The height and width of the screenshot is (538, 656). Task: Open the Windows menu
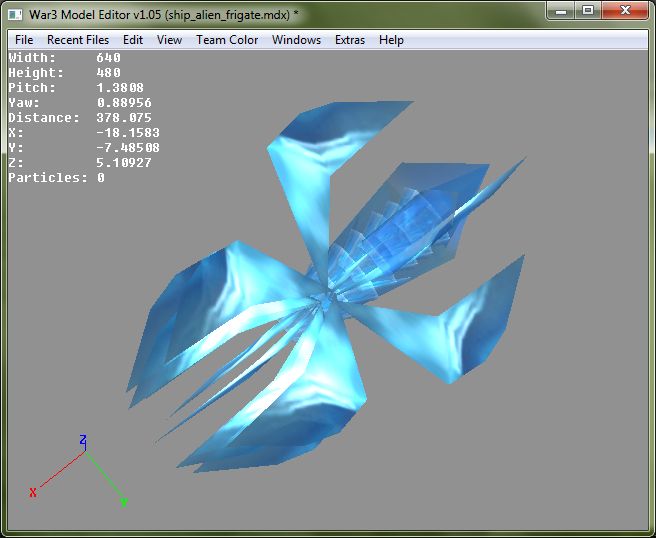click(x=296, y=40)
